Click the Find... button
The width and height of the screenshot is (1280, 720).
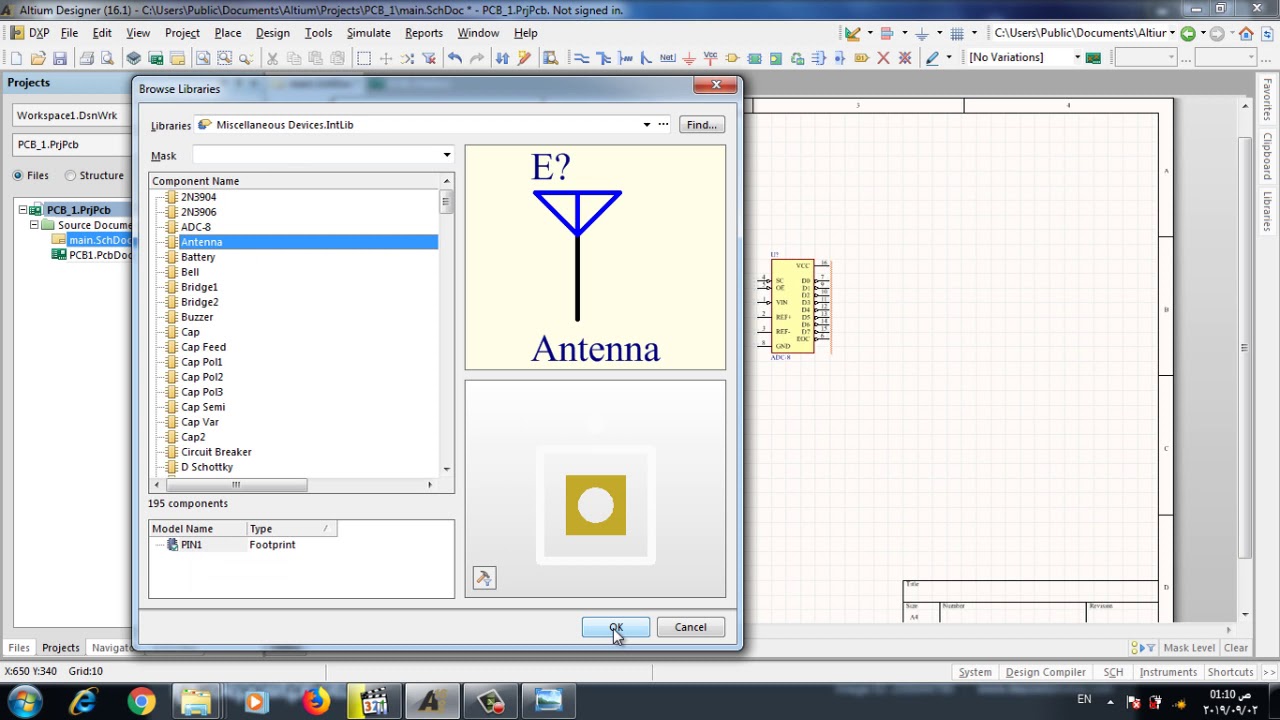click(x=701, y=125)
